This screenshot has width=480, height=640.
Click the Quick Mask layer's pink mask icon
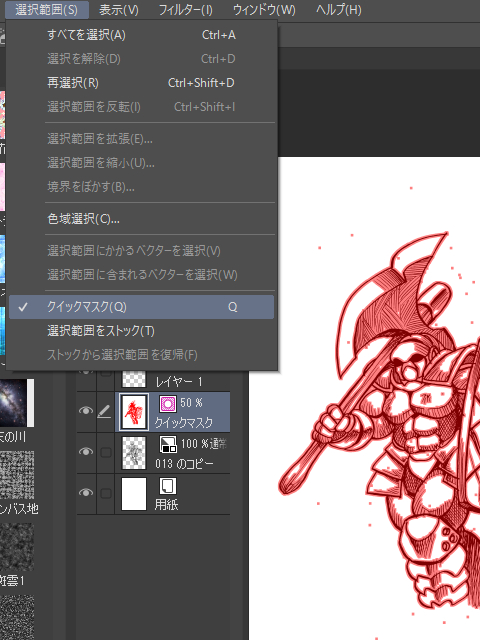tap(167, 403)
